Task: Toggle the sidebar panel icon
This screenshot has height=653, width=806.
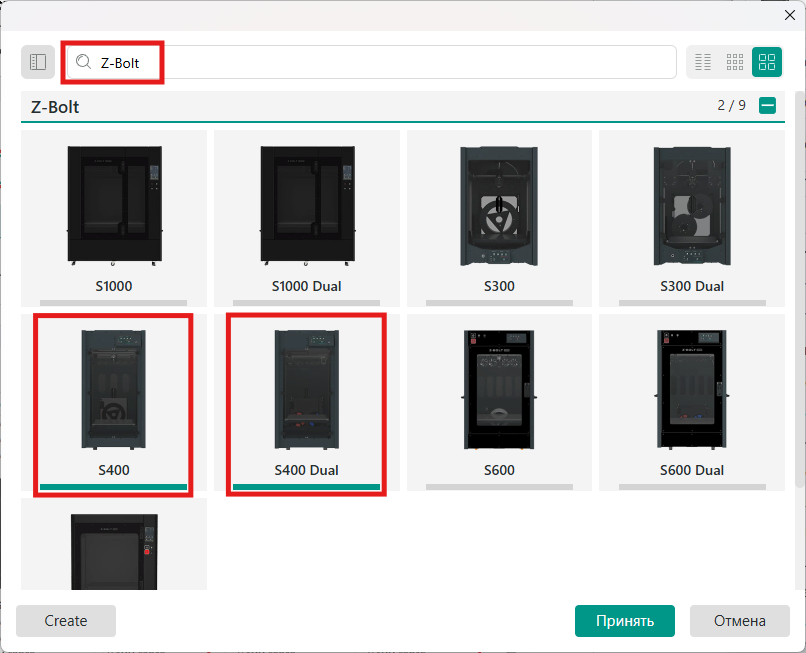Action: click(38, 62)
